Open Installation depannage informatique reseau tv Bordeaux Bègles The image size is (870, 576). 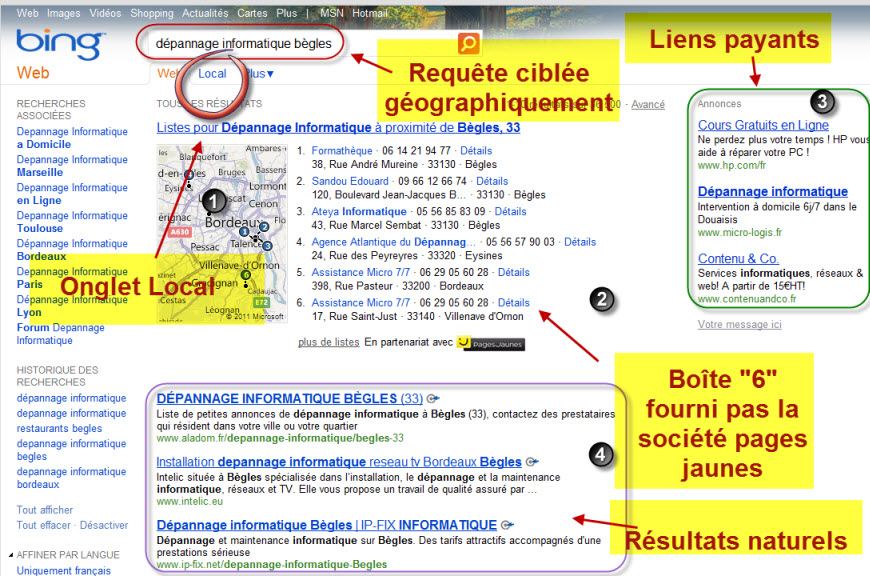[339, 462]
